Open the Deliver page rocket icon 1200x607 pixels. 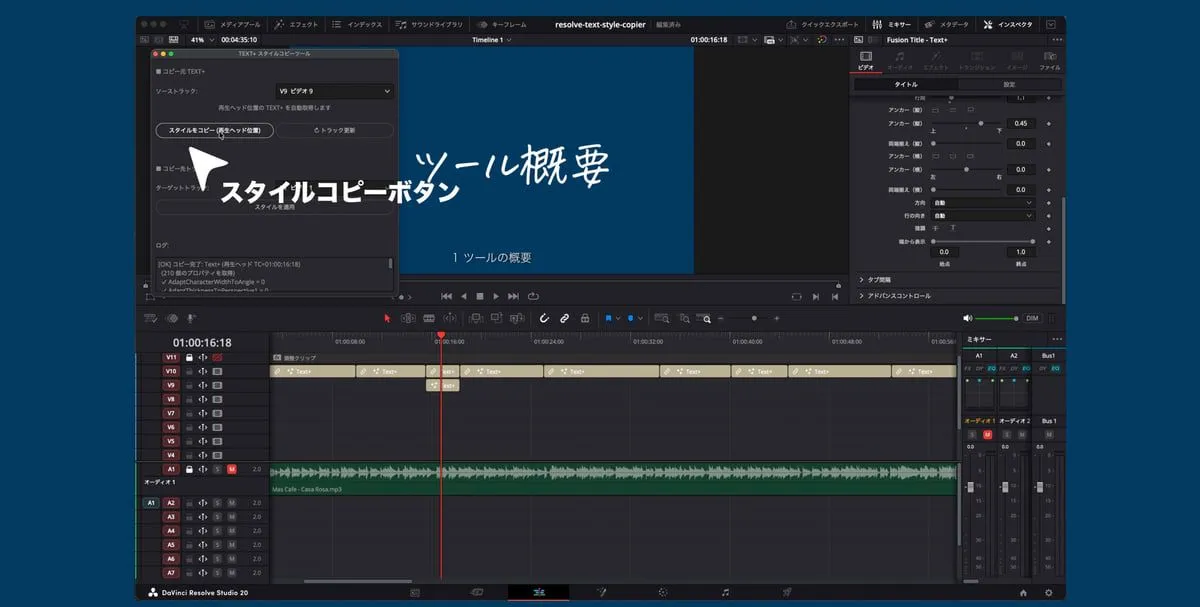pyautogui.click(x=787, y=592)
